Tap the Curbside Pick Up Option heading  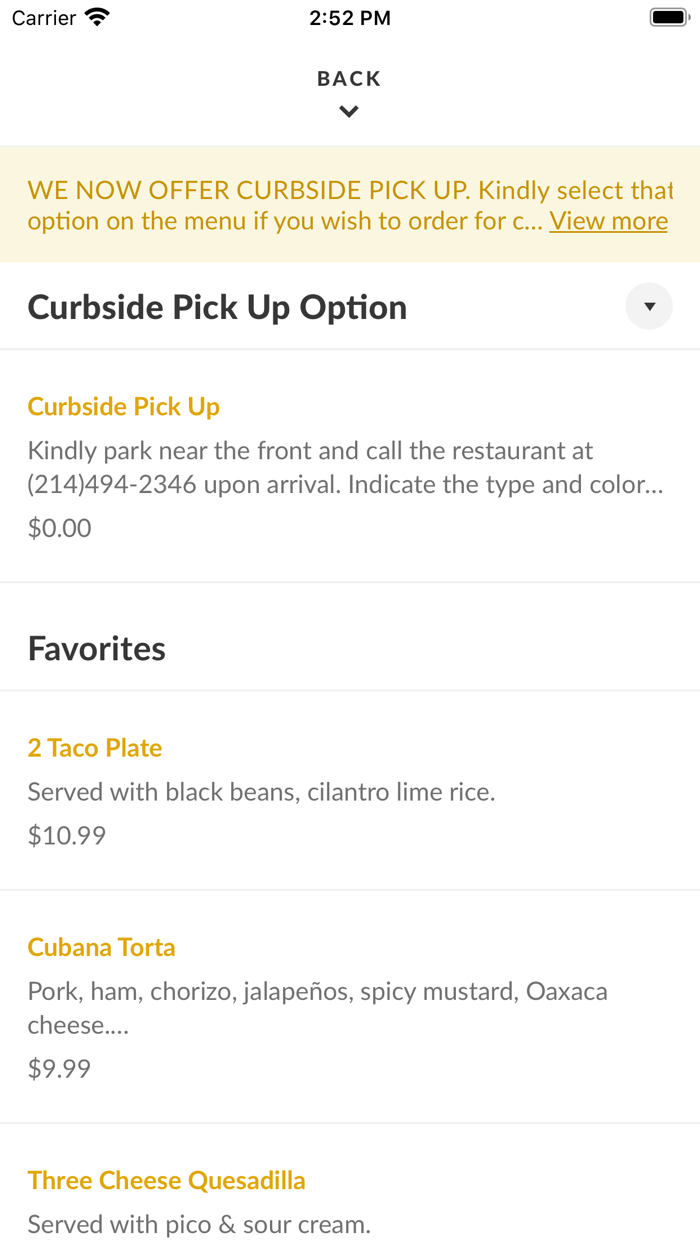(217, 307)
